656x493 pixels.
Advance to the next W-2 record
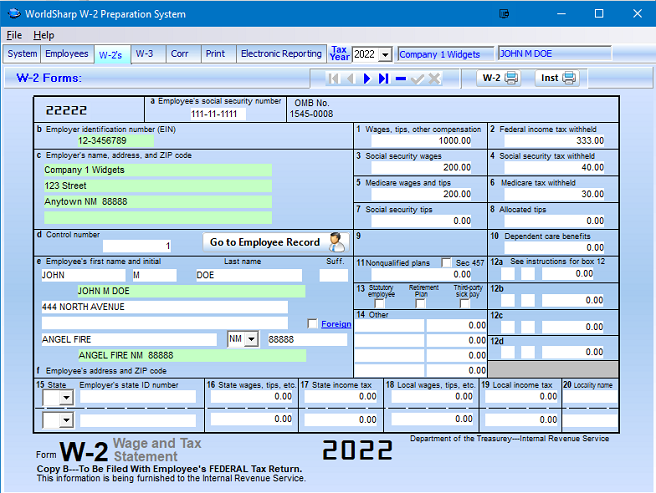click(367, 78)
